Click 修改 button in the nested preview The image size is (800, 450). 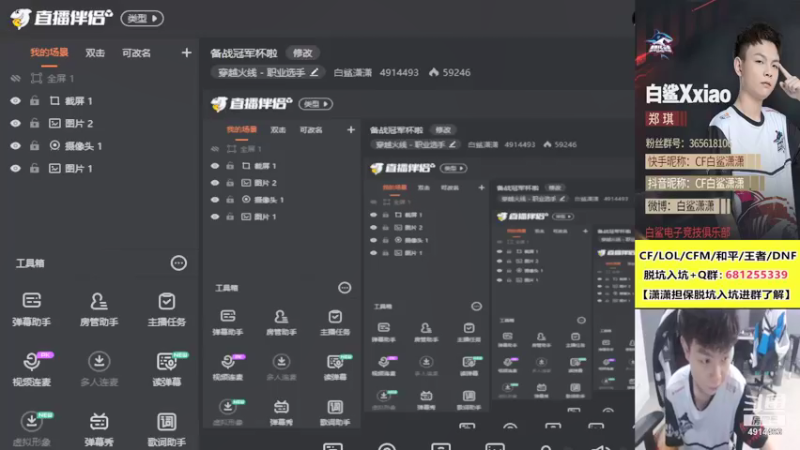coord(443,130)
